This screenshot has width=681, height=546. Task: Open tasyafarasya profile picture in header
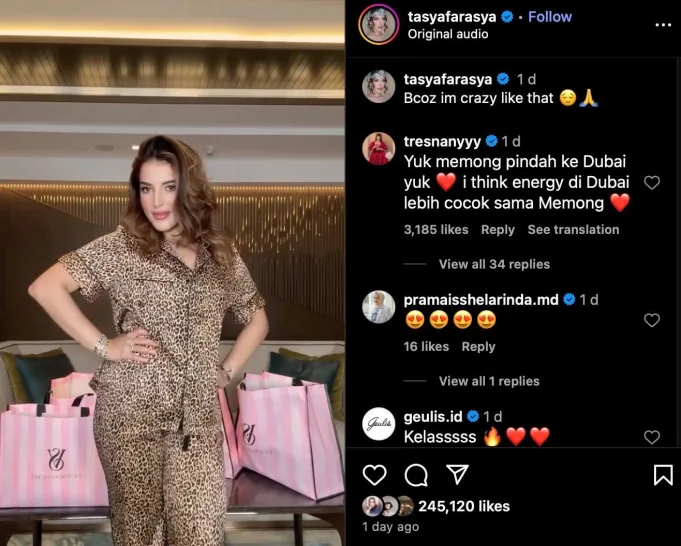[378, 24]
